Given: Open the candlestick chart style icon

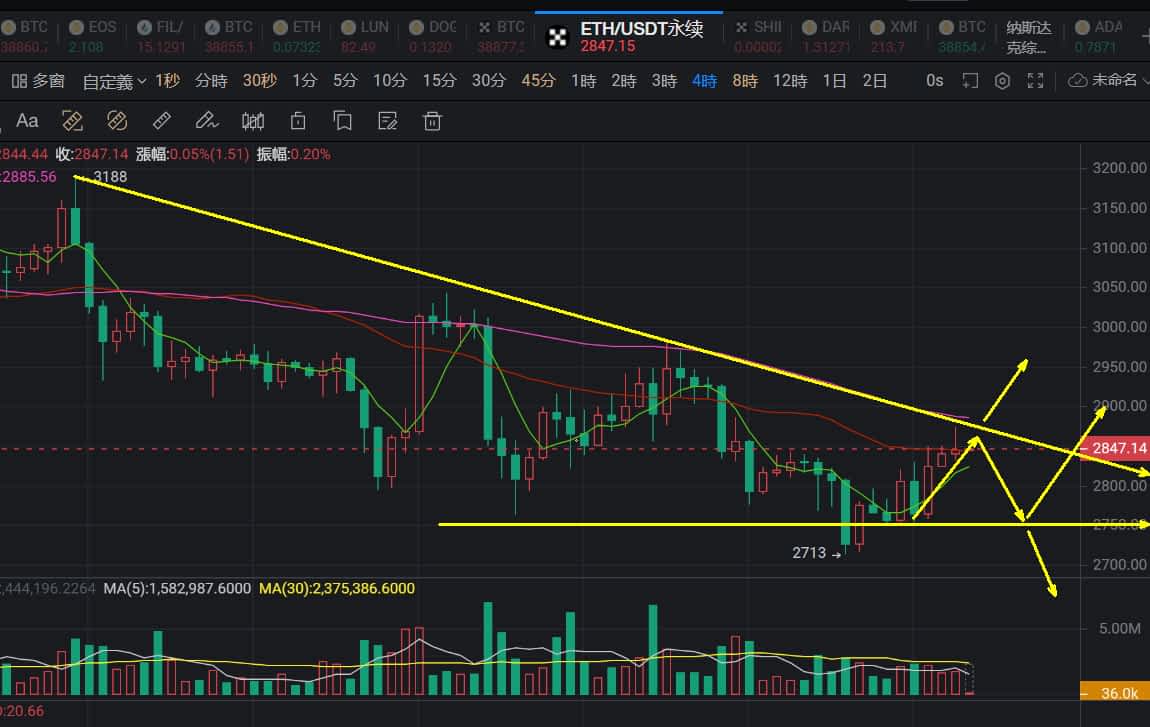Looking at the screenshot, I should (253, 121).
